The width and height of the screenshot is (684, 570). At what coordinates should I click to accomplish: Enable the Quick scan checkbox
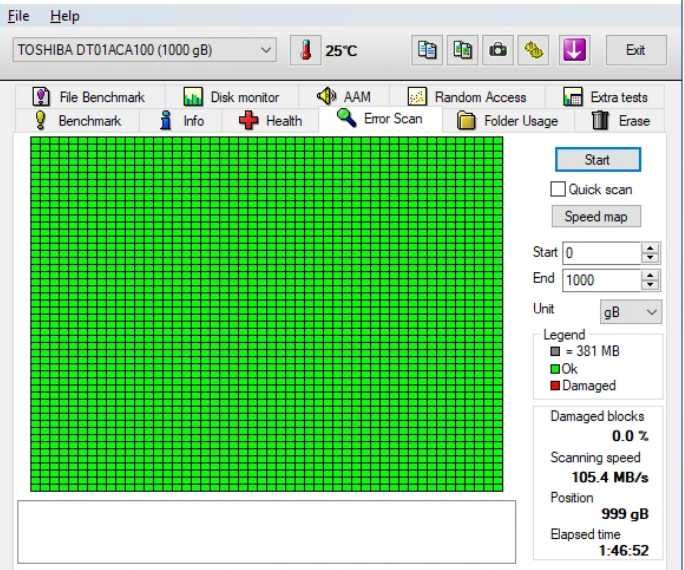coord(558,189)
